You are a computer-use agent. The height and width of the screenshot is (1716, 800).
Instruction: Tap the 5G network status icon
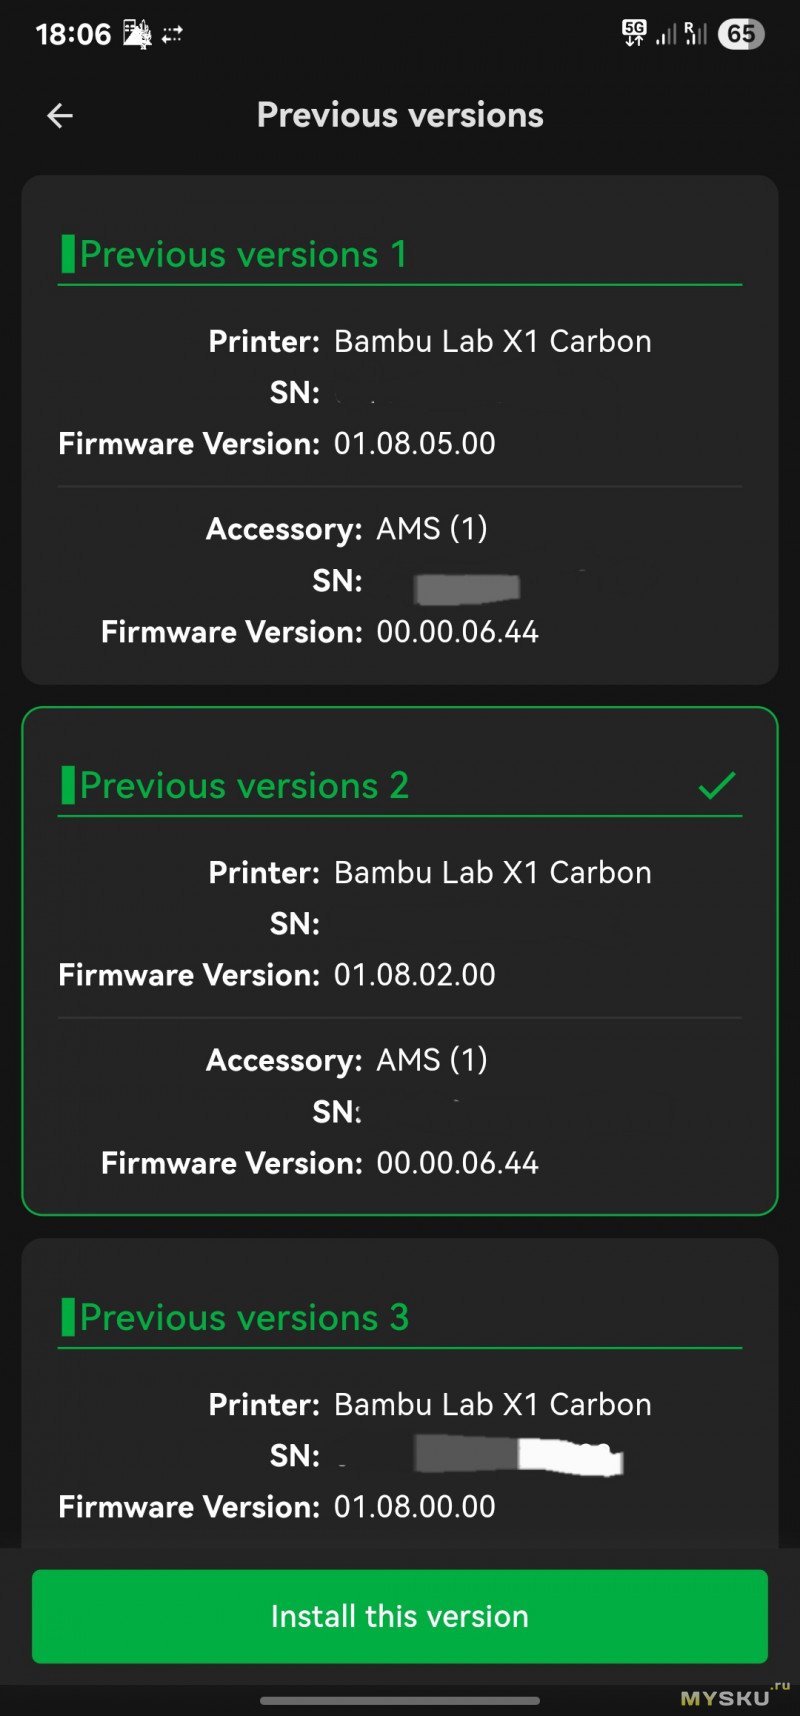coord(634,33)
